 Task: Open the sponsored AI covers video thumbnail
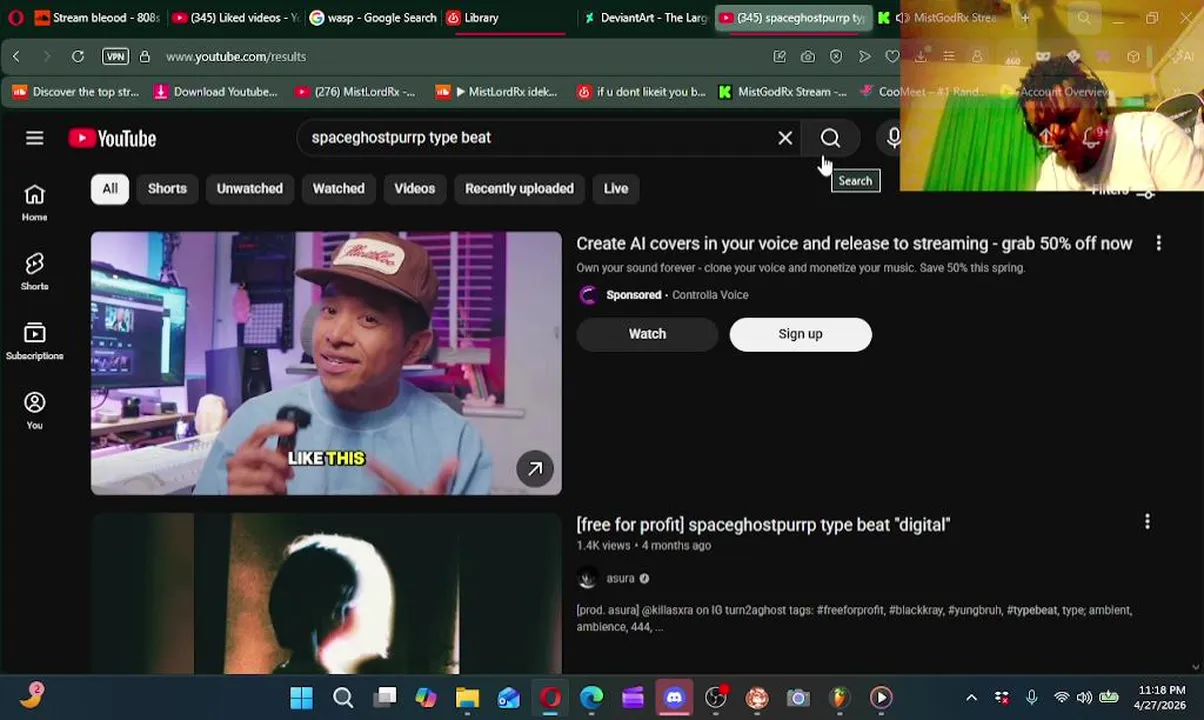click(x=326, y=363)
